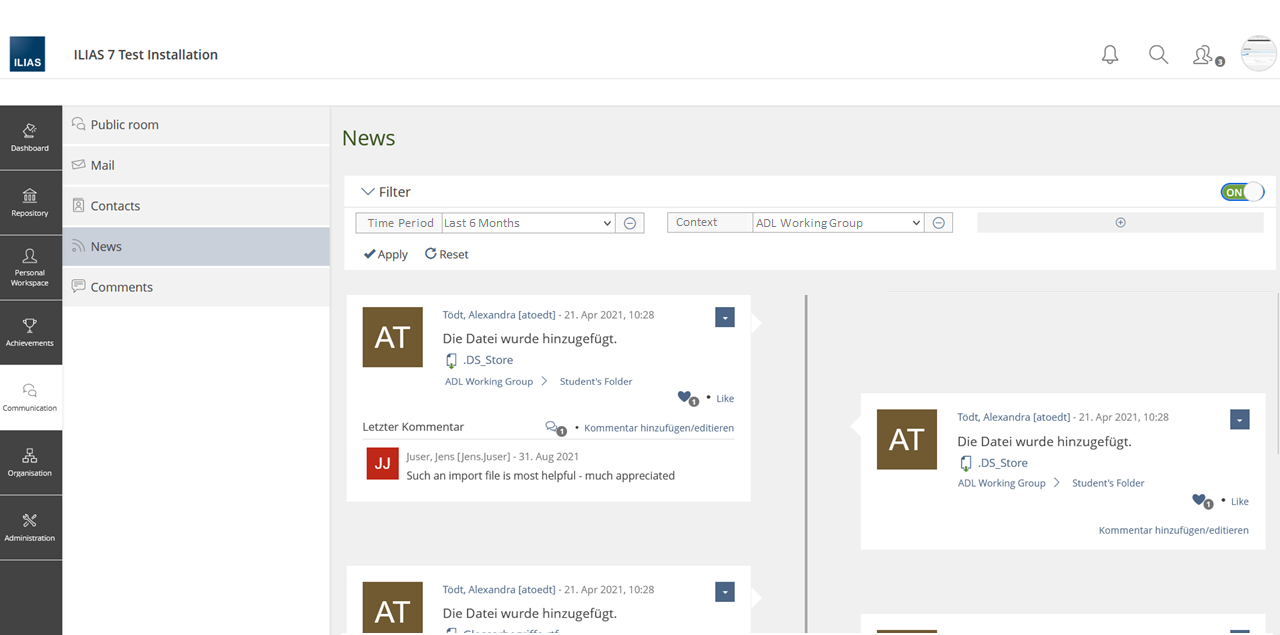The width and height of the screenshot is (1280, 635).
Task: Open the Context ADL Working Group dropdown
Action: 837,223
